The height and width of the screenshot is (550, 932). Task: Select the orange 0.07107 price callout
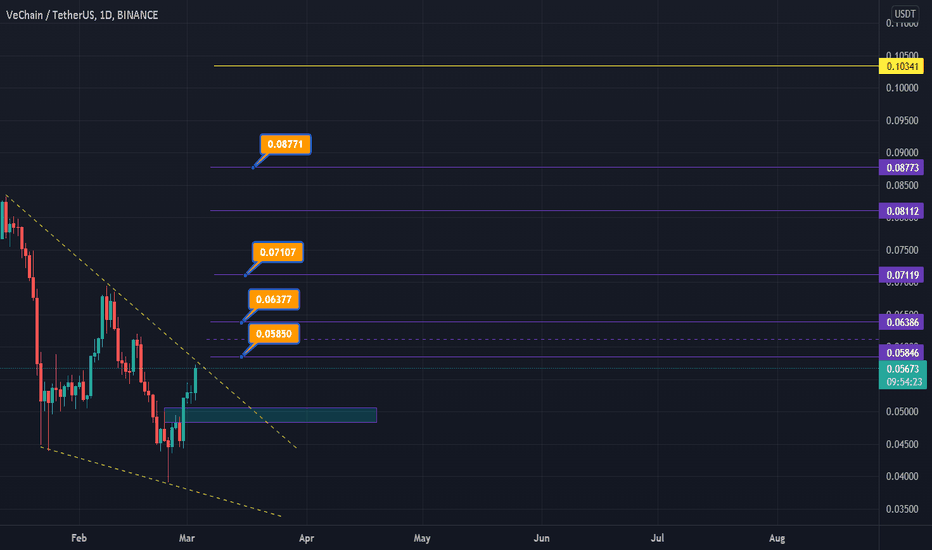(x=278, y=252)
